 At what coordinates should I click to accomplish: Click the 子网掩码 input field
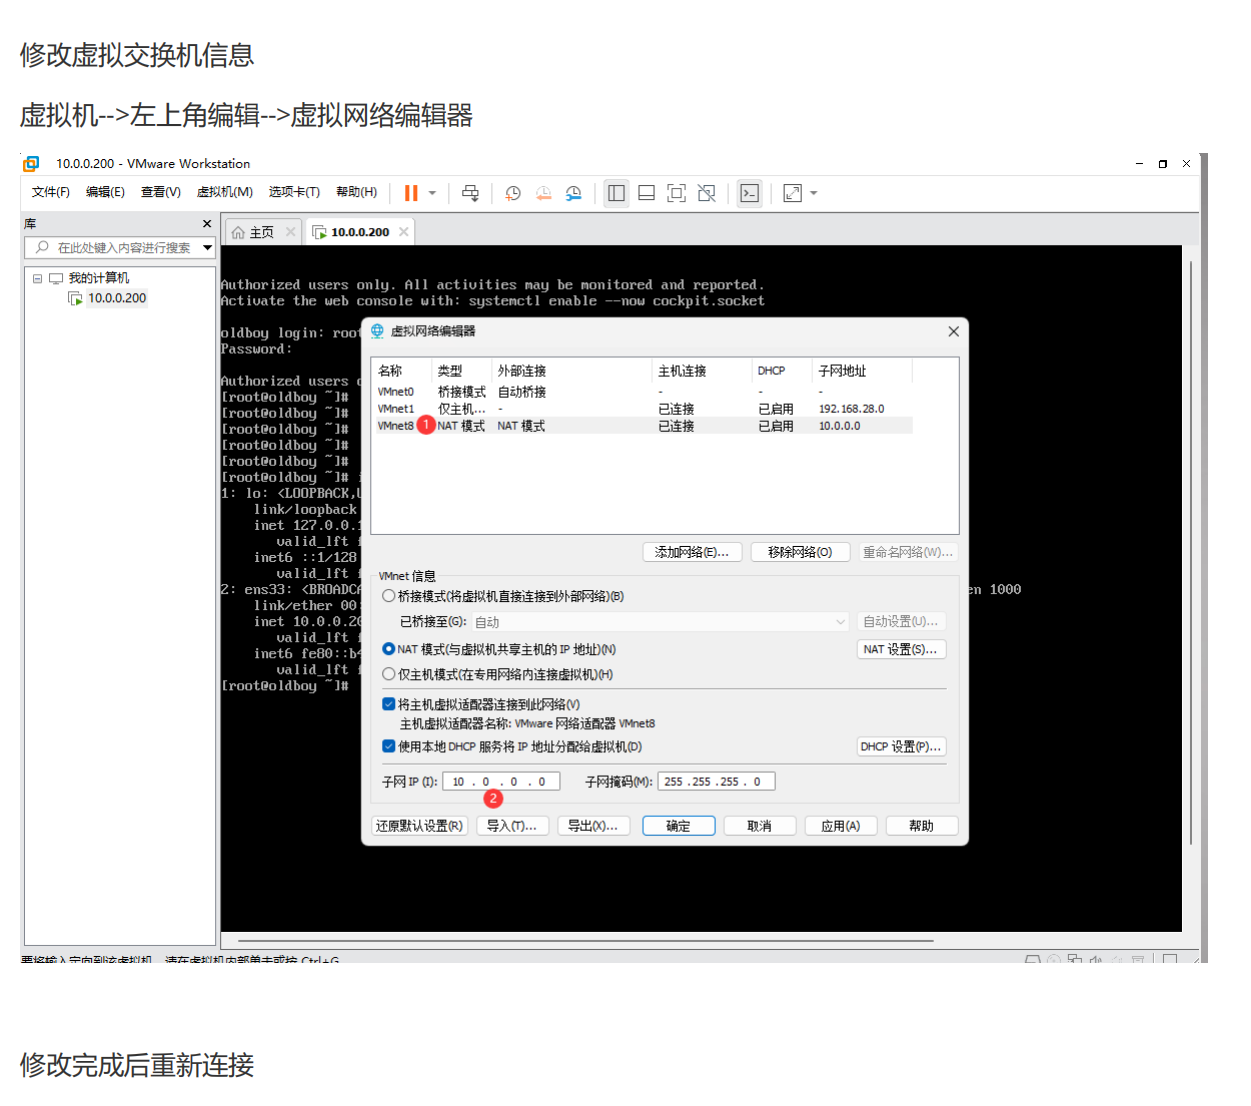716,782
